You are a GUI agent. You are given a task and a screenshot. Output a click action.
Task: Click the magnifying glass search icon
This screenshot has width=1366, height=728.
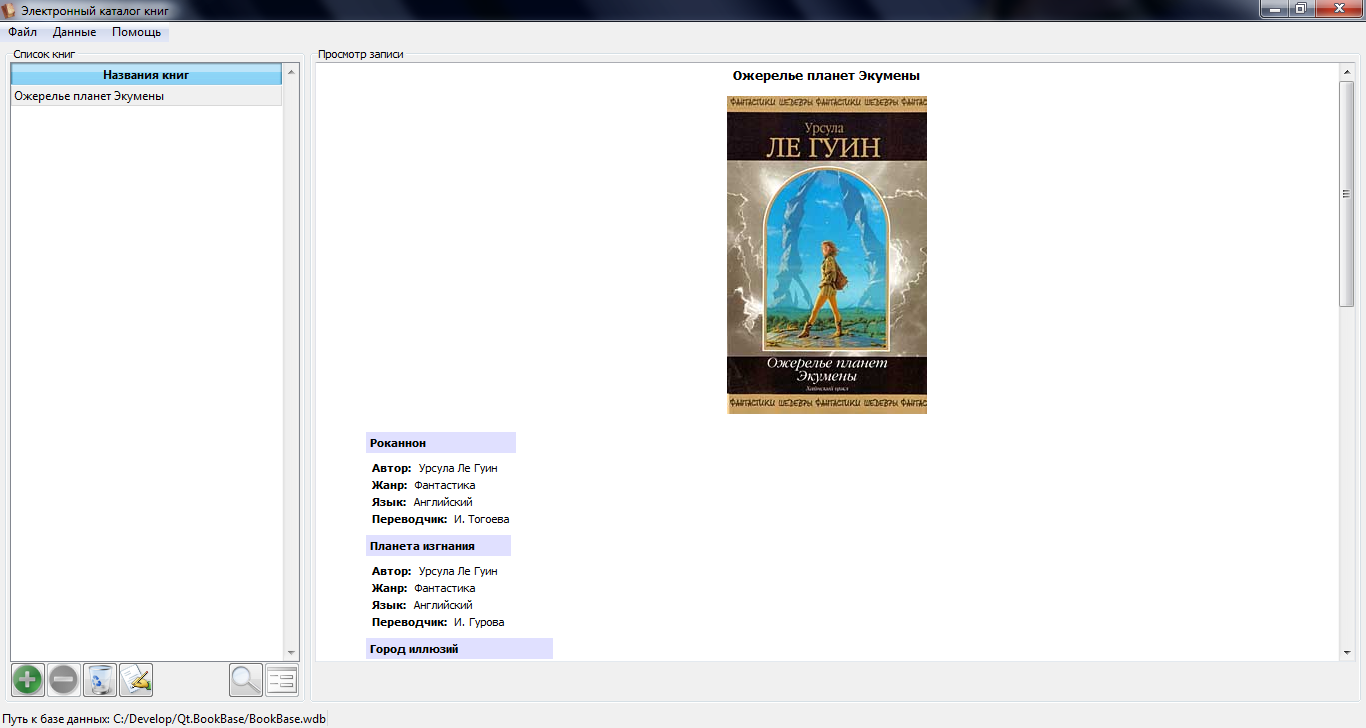click(246, 680)
